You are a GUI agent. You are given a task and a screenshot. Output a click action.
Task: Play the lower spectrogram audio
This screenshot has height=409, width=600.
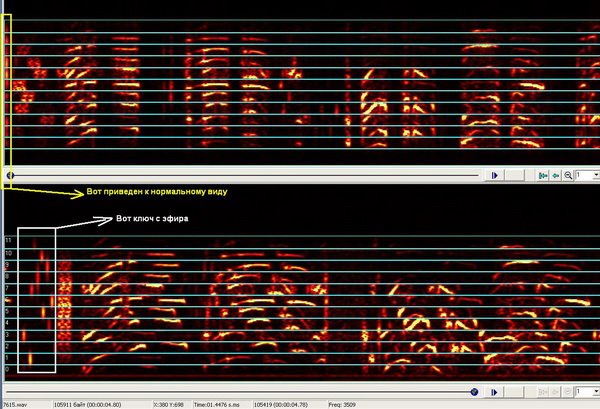(x=494, y=392)
